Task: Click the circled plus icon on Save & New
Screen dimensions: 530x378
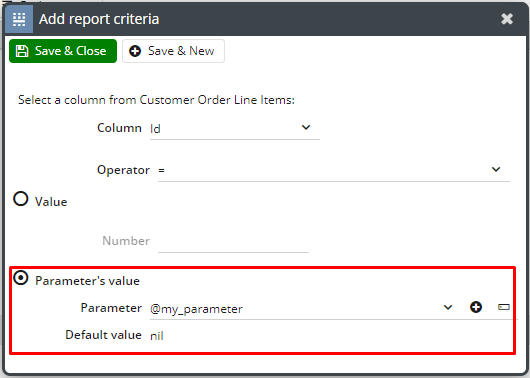Action: click(x=135, y=51)
